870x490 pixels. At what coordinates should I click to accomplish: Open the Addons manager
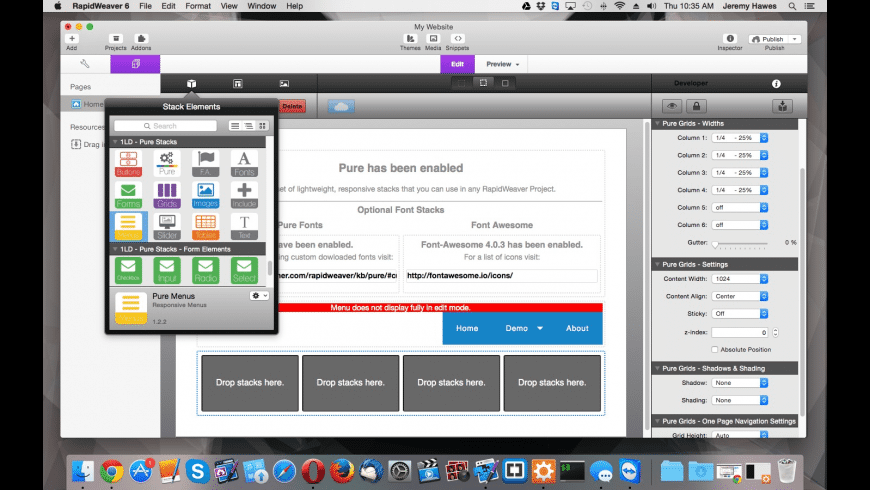pyautogui.click(x=141, y=42)
